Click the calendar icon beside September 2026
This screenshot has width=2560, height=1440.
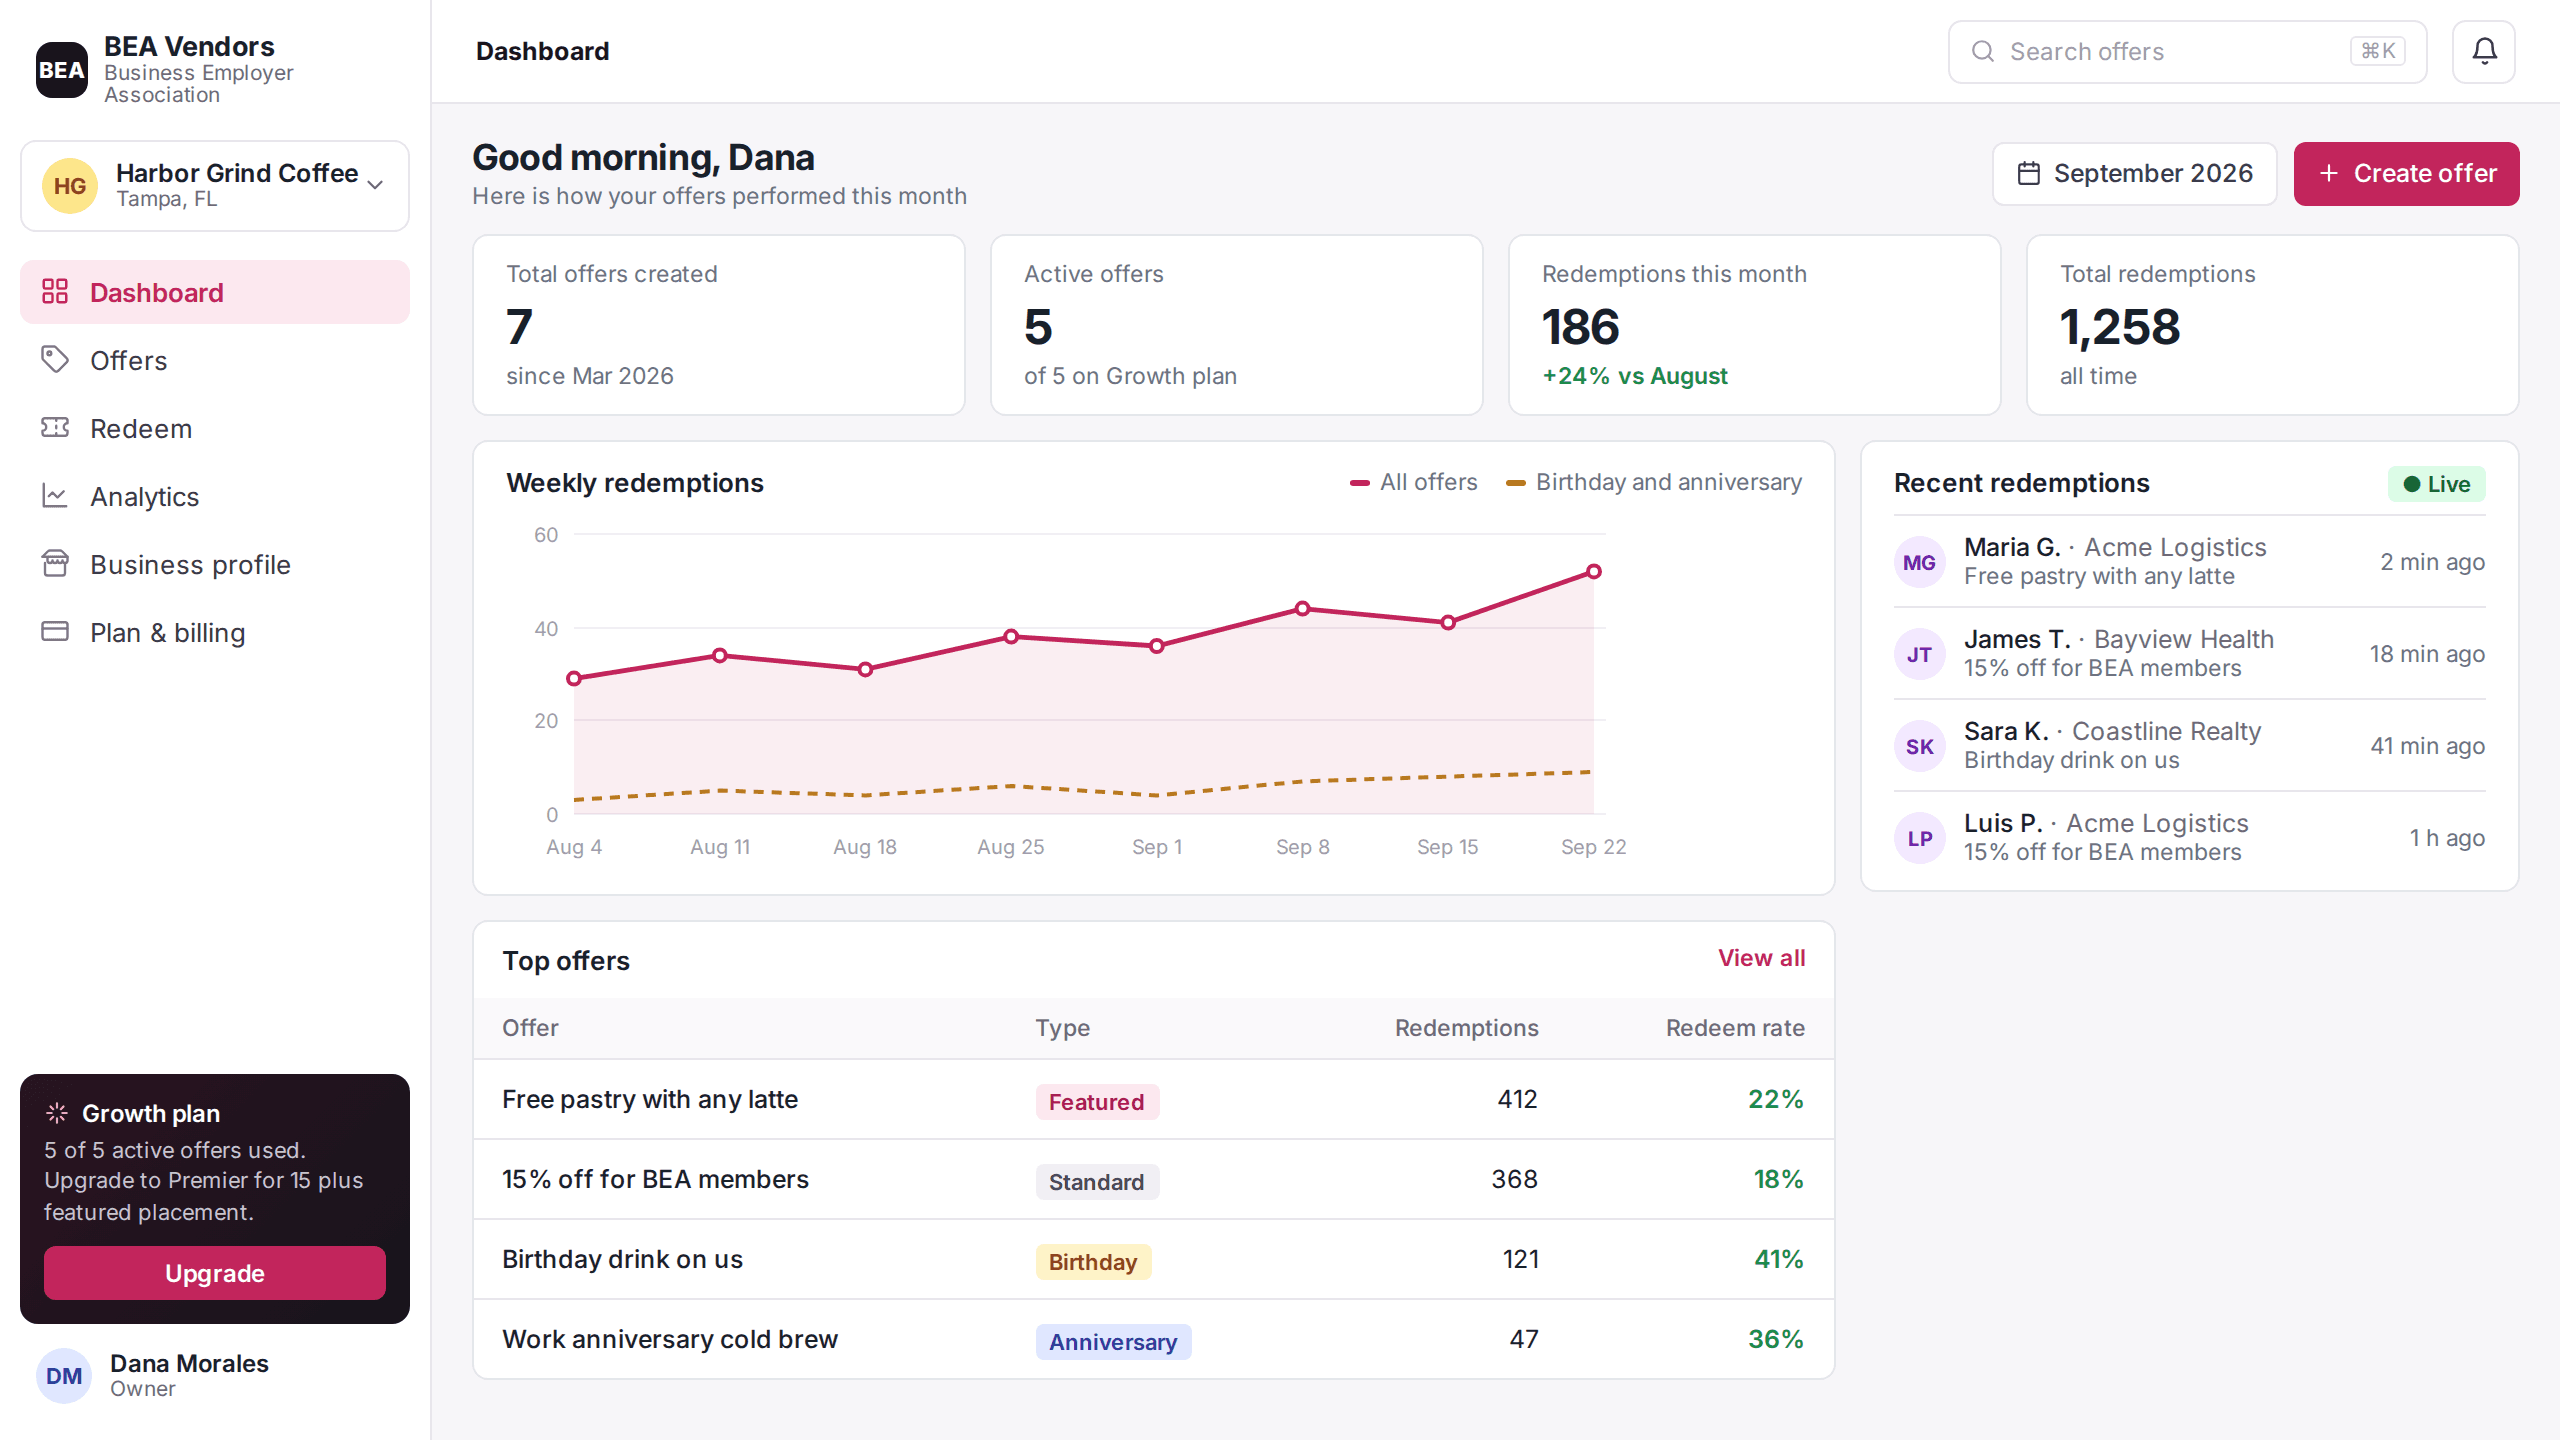tap(2028, 173)
